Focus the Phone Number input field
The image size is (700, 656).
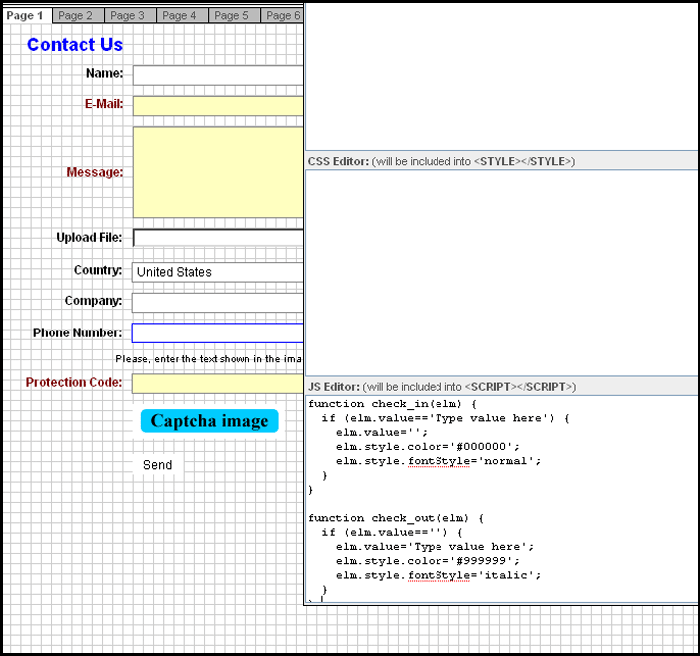click(217, 333)
